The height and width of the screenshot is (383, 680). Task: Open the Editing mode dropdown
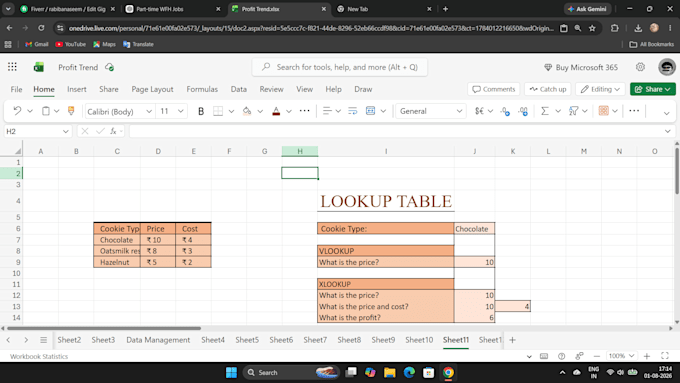click(x=600, y=89)
